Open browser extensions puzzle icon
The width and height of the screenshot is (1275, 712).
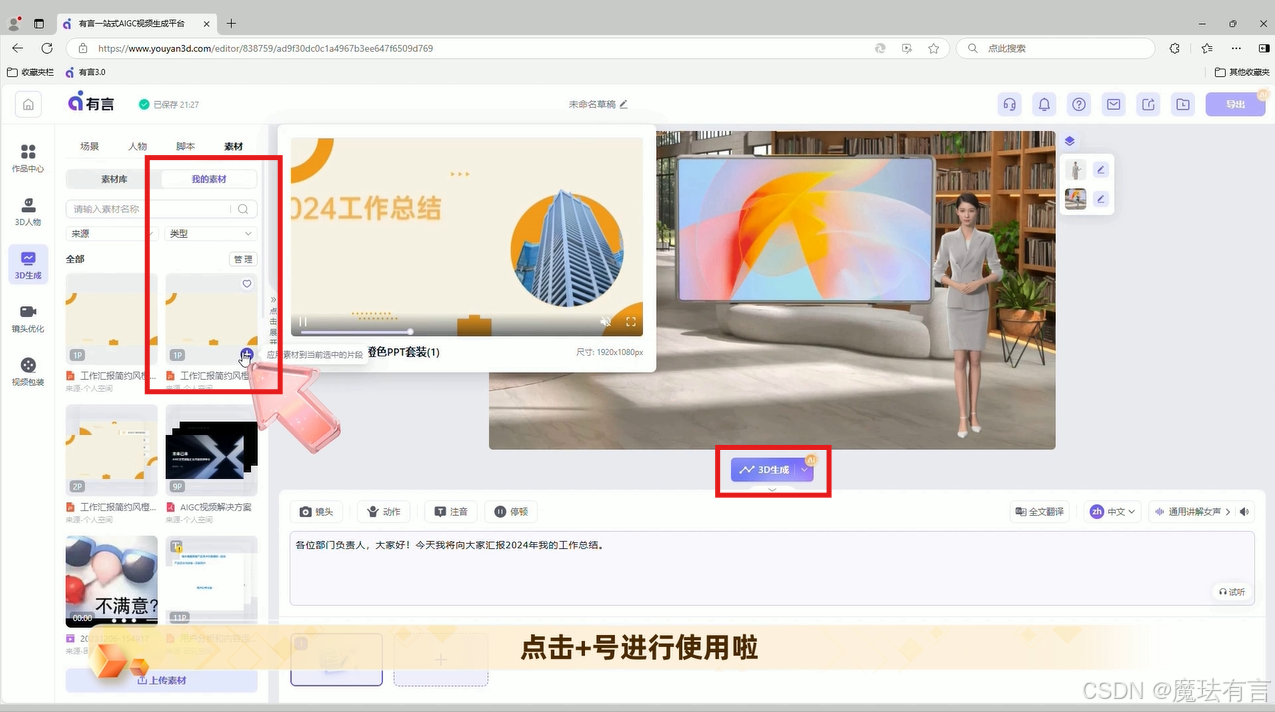tap(1174, 48)
